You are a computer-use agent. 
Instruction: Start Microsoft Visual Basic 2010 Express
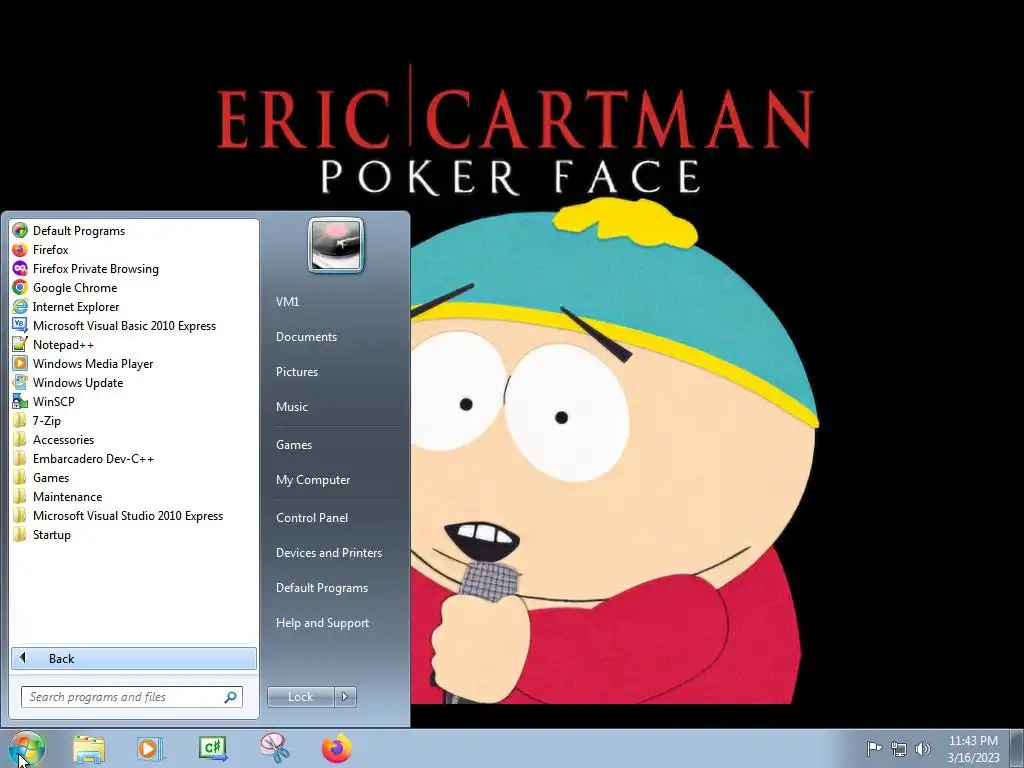click(134, 325)
